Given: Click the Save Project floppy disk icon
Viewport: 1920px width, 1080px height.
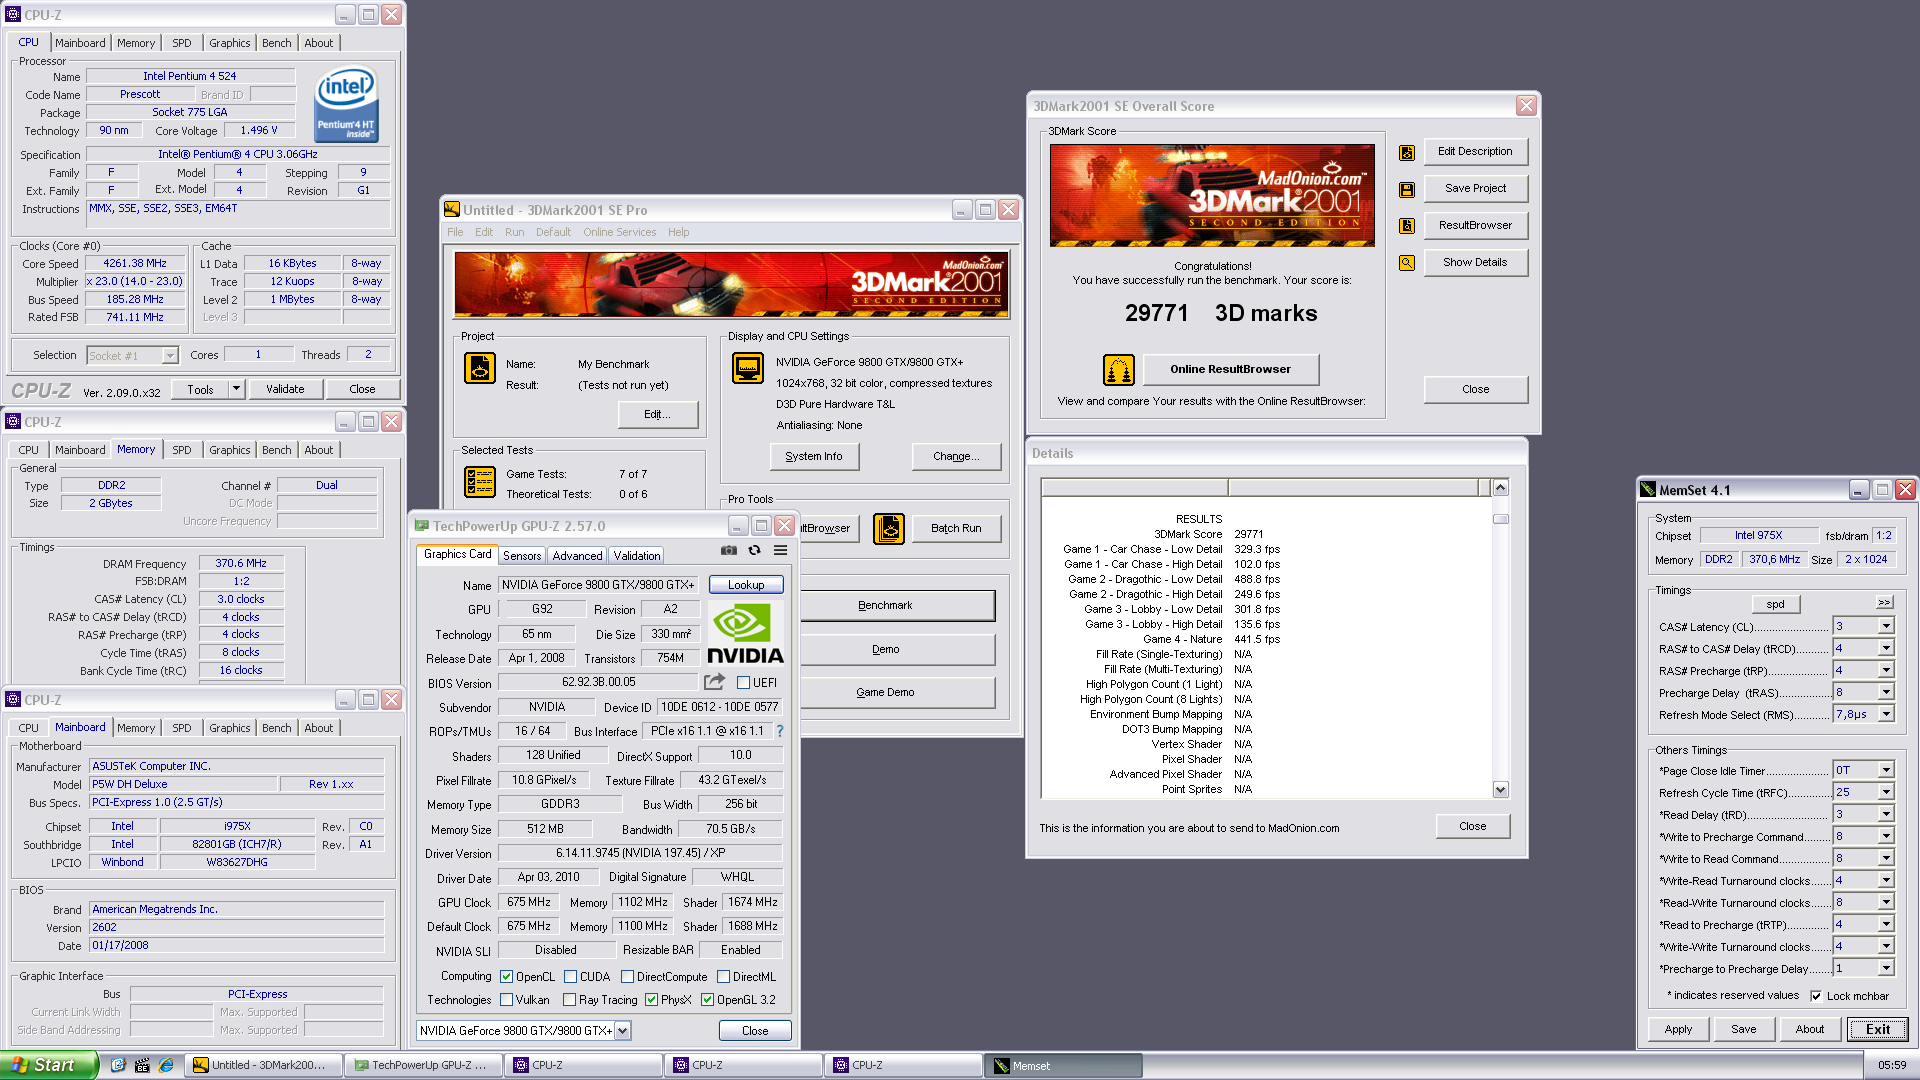Looking at the screenshot, I should [x=1407, y=188].
